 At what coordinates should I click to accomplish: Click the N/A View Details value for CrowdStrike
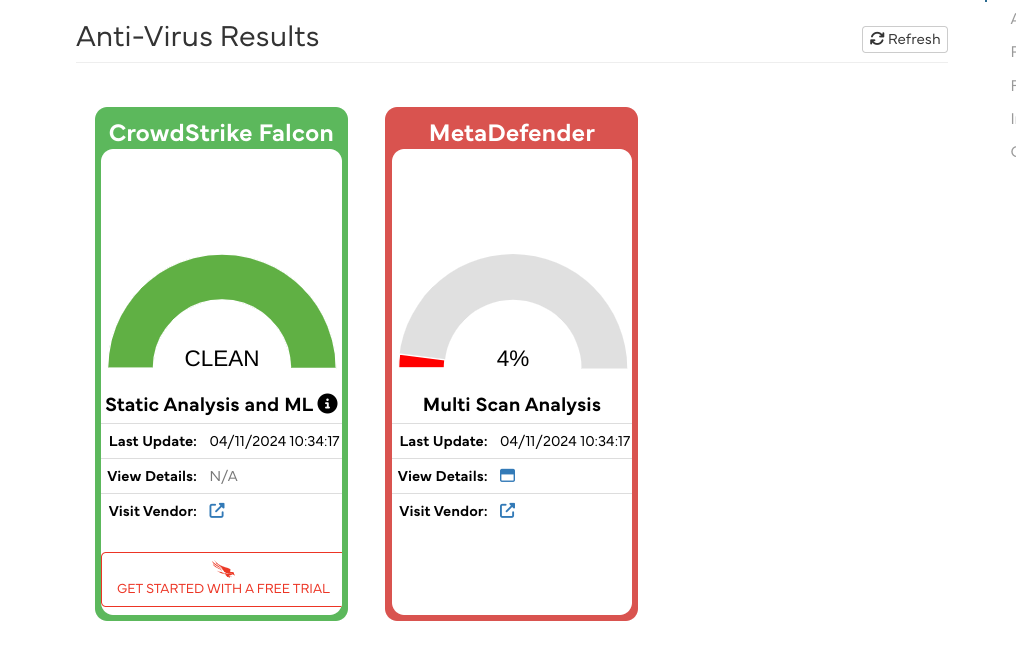coord(223,476)
